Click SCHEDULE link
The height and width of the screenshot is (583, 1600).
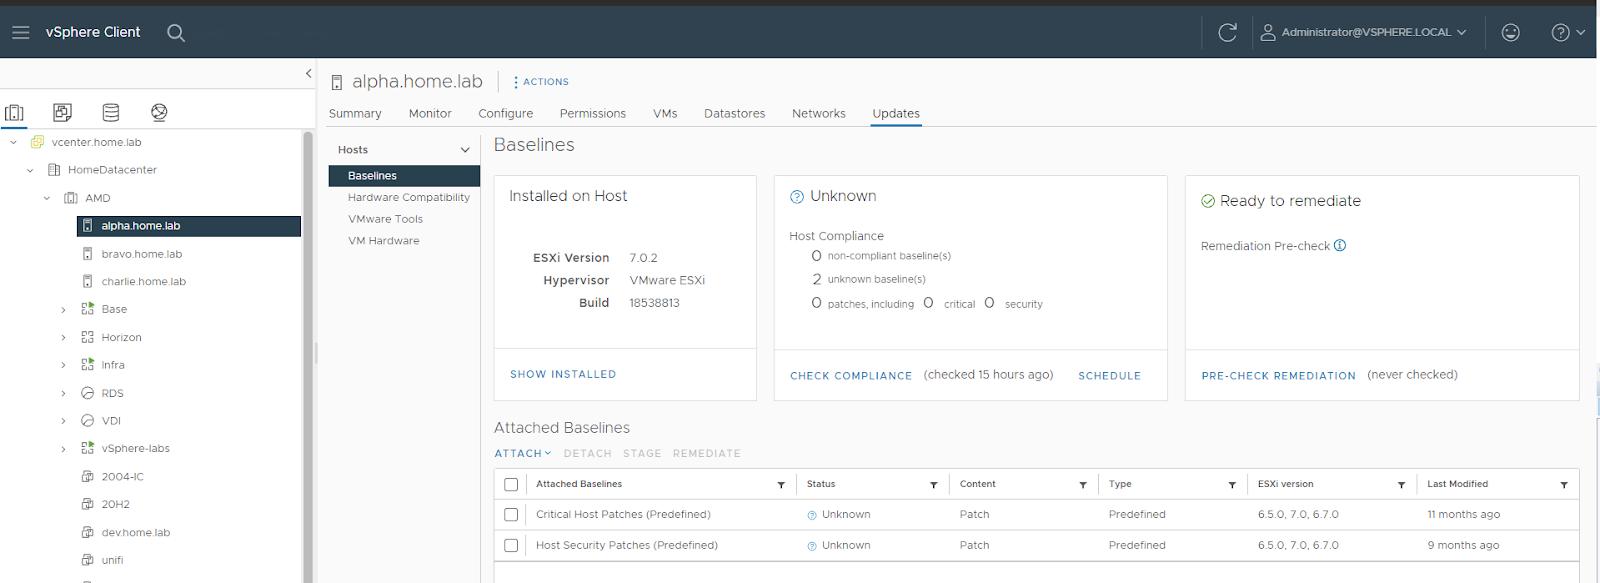pyautogui.click(x=1109, y=376)
